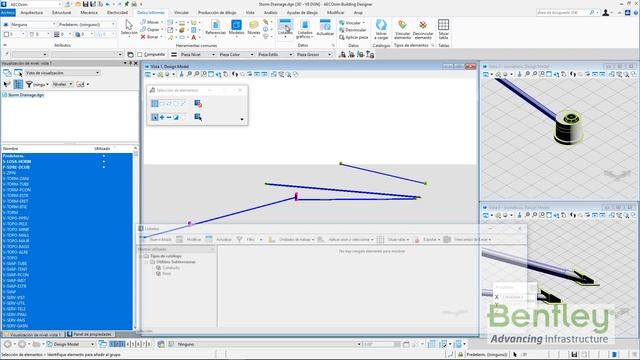The width and height of the screenshot is (640, 360).
Task: Click the Filtro funnel icon in Listados
Action: tap(240, 239)
